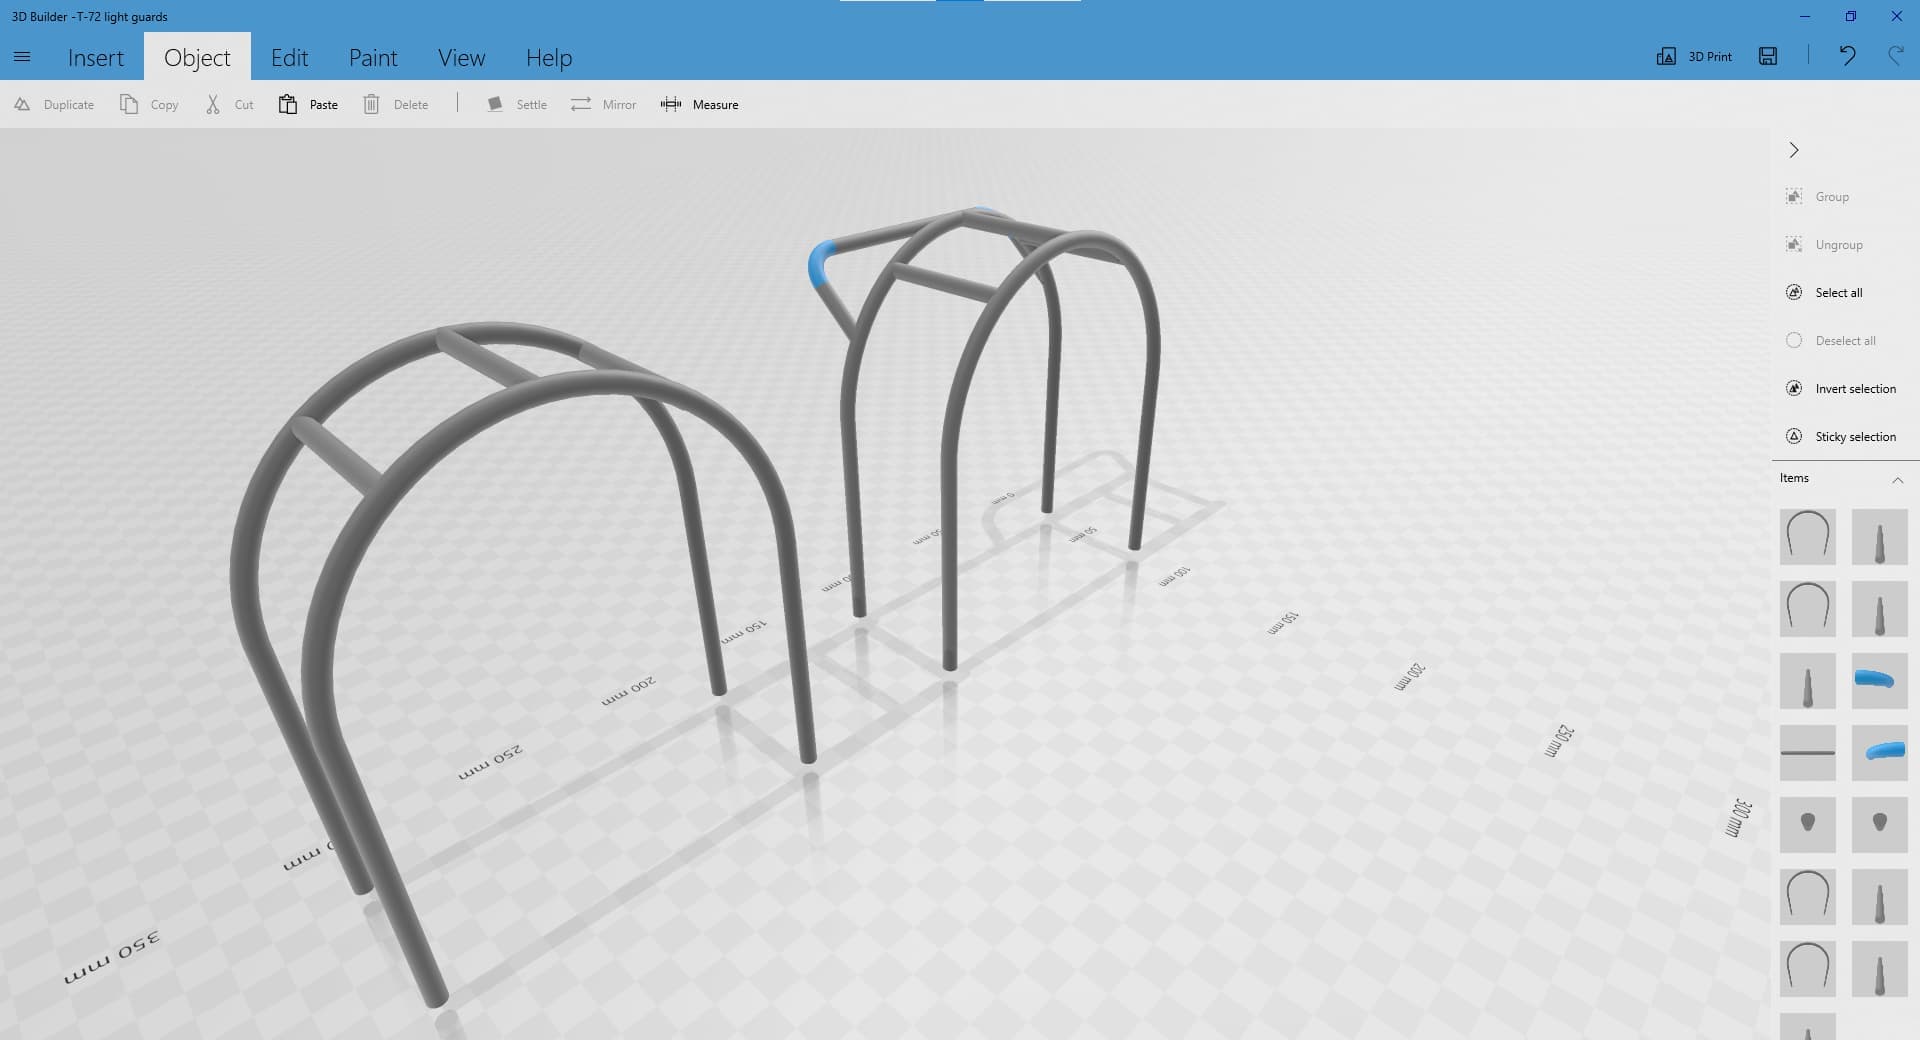The height and width of the screenshot is (1040, 1920).
Task: Click the Undo arrow icon
Action: tap(1847, 56)
